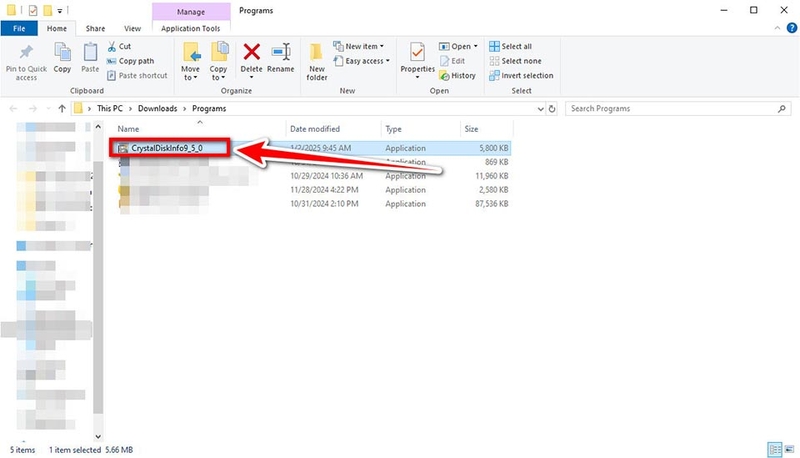Image resolution: width=800 pixels, height=458 pixels.
Task: Click the Copy icon in Clipboard group
Action: click(x=62, y=52)
